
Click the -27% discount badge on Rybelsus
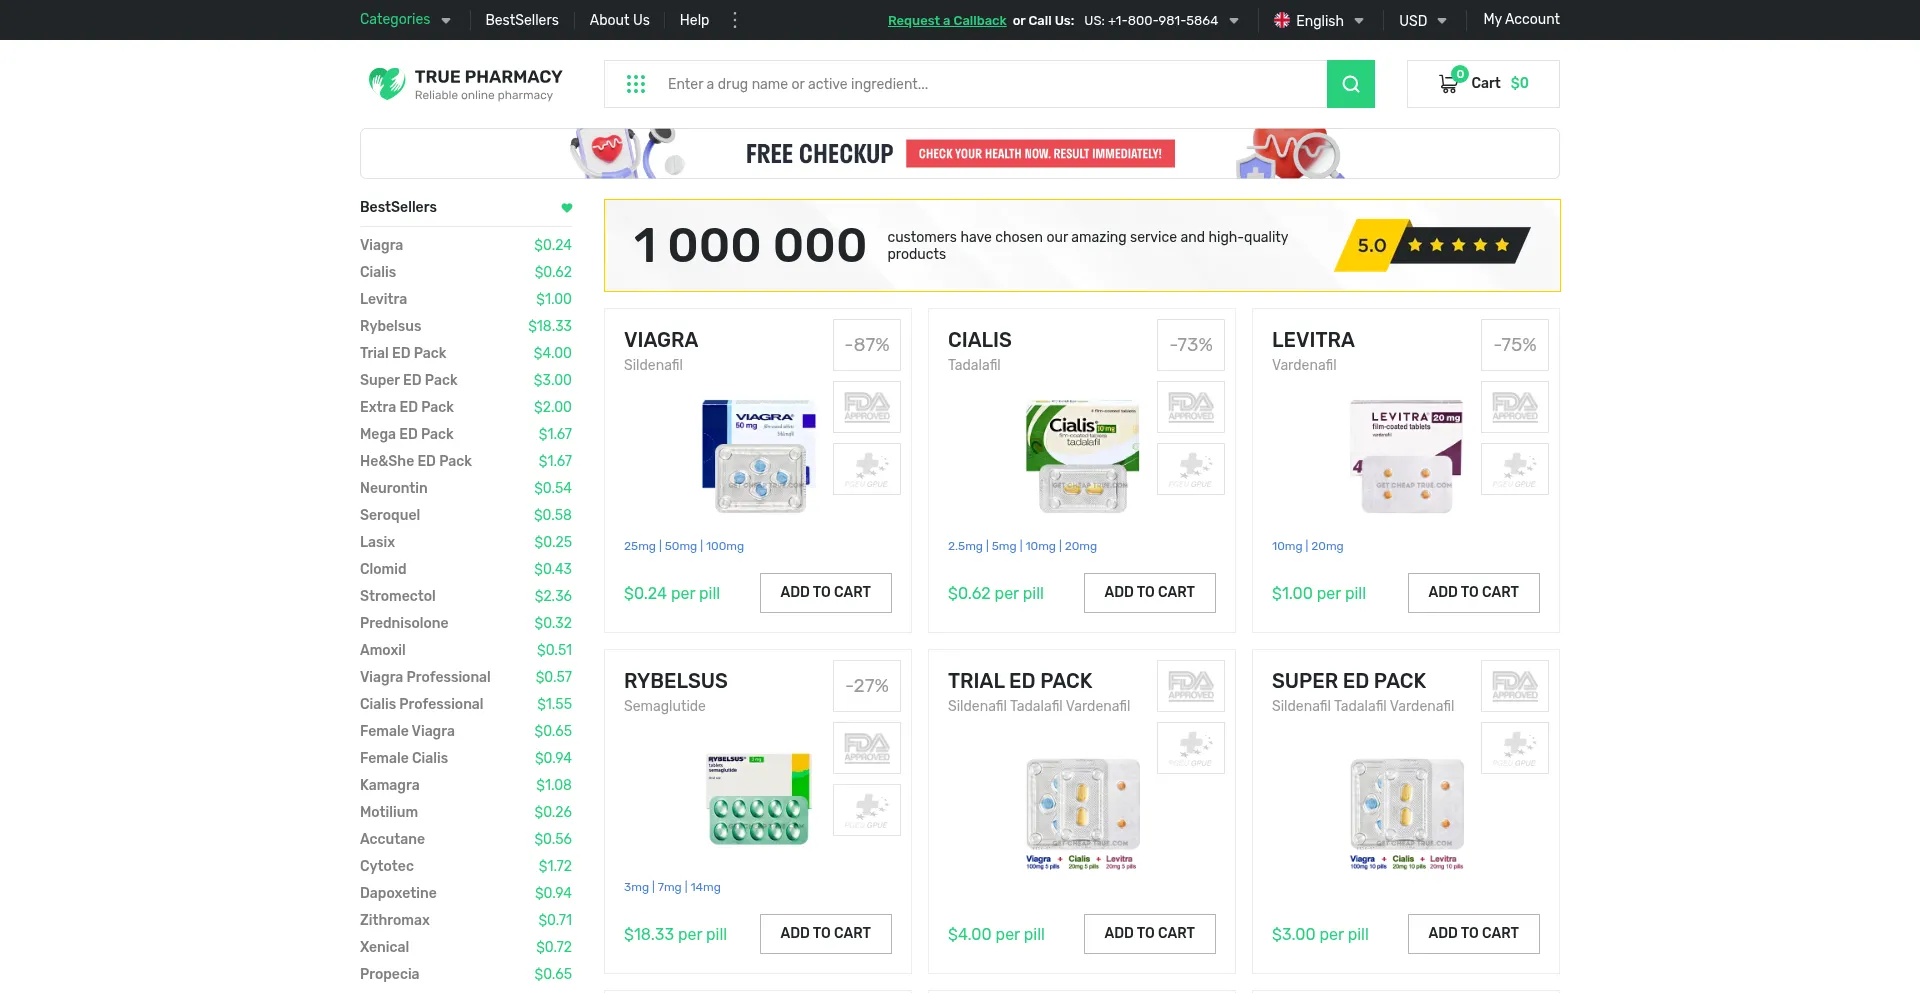pyautogui.click(x=867, y=686)
